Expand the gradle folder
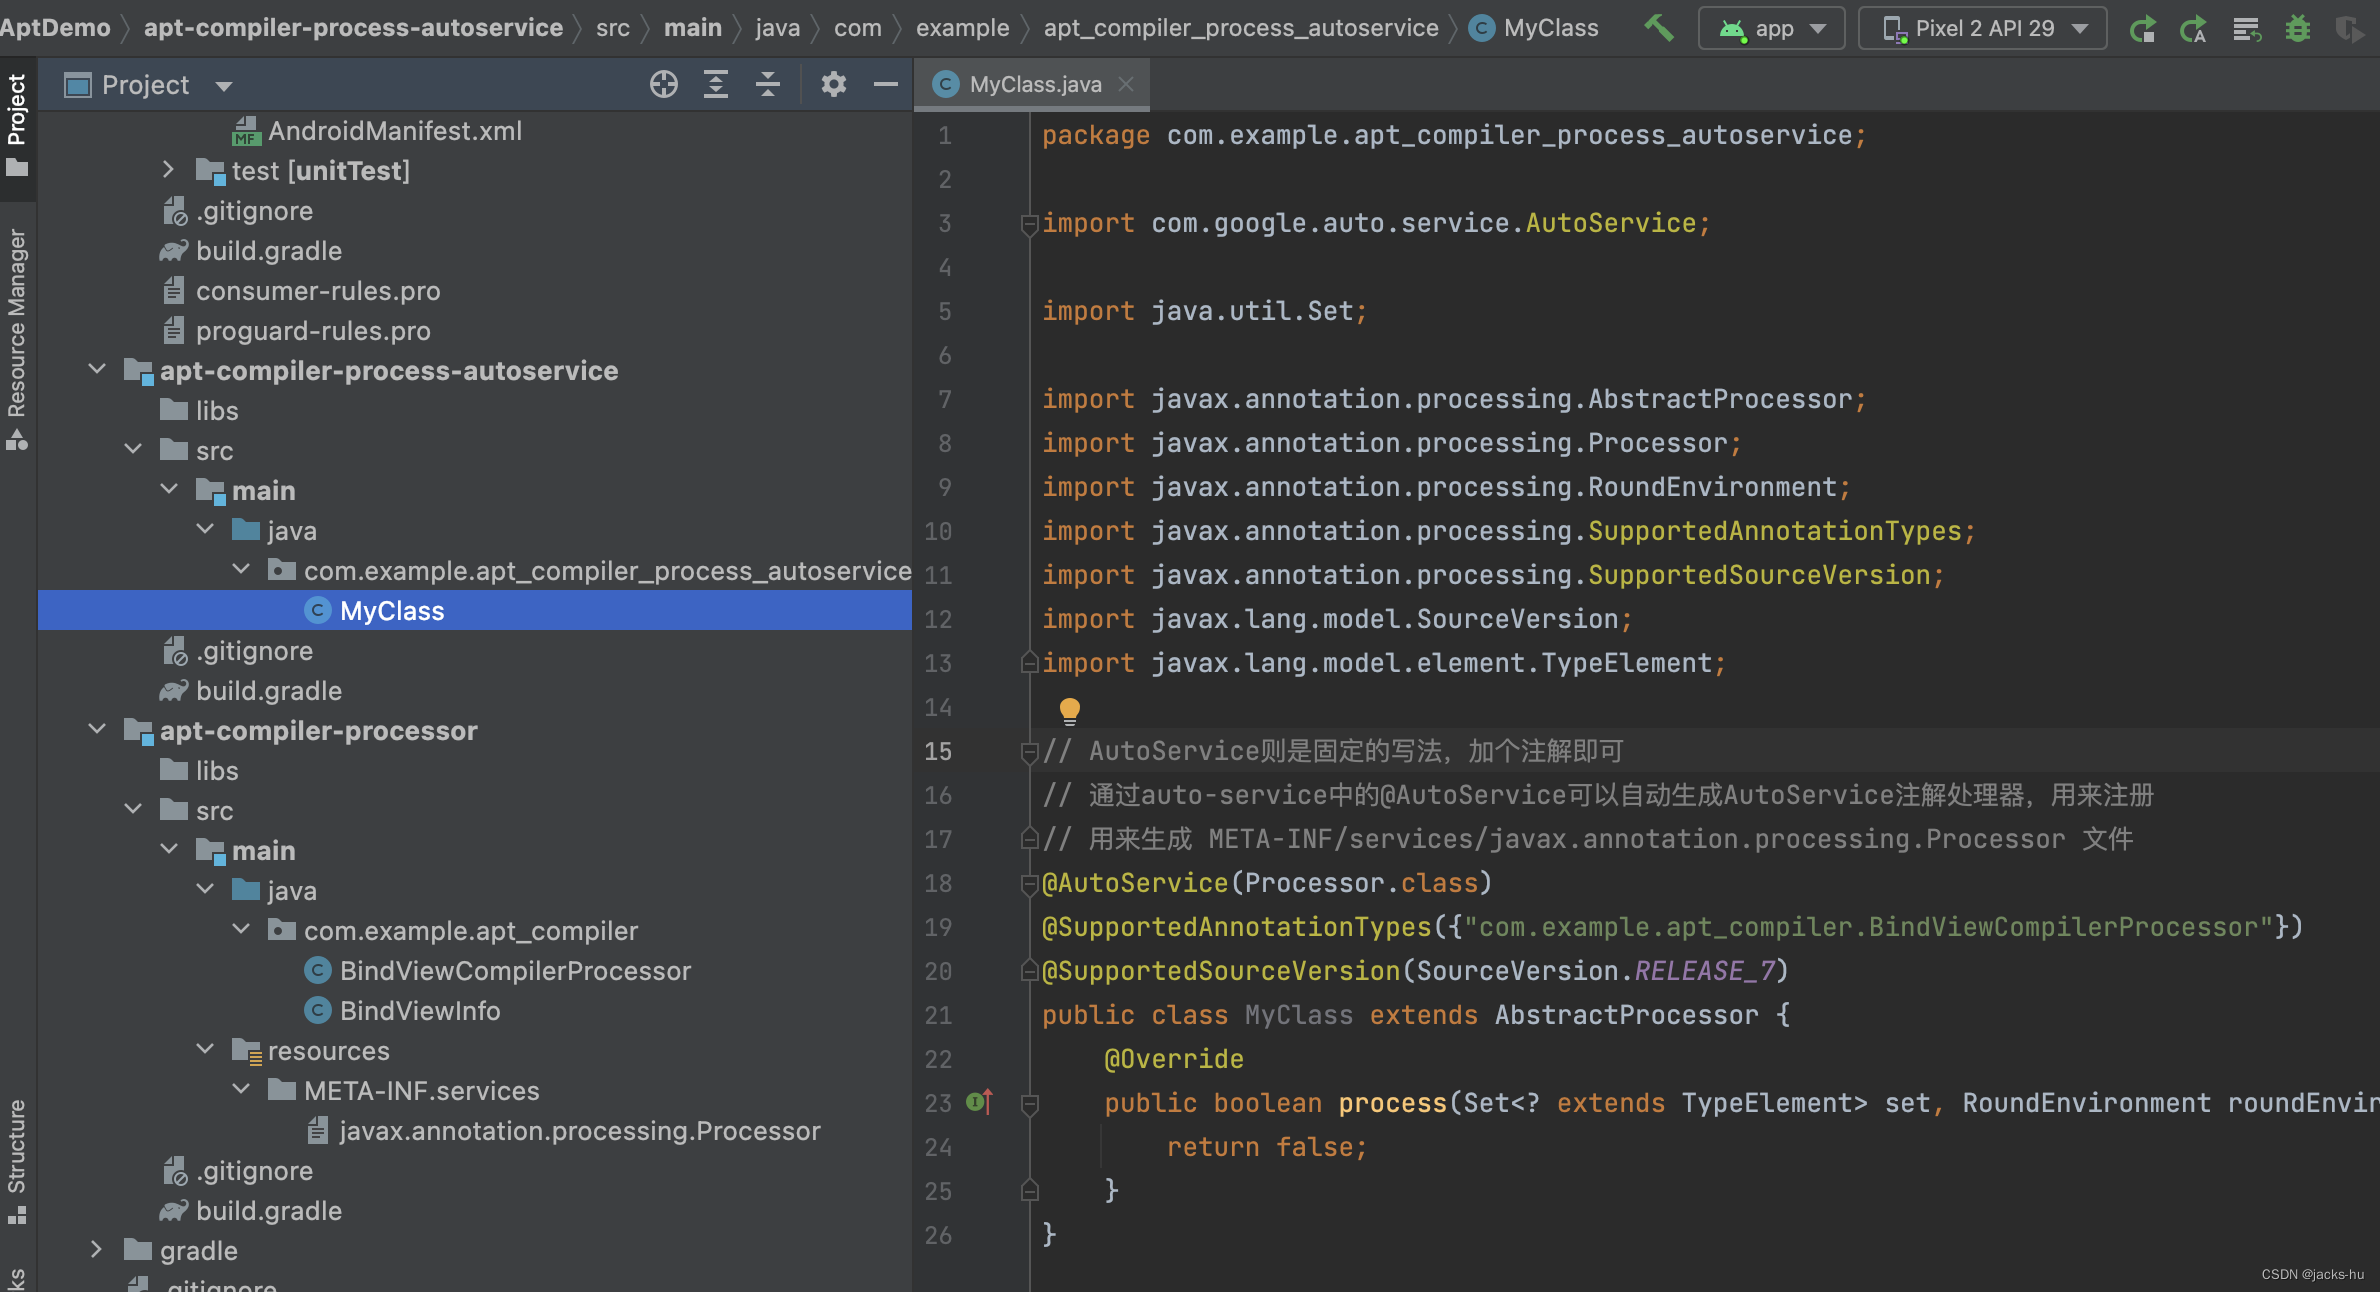 click(x=96, y=1250)
